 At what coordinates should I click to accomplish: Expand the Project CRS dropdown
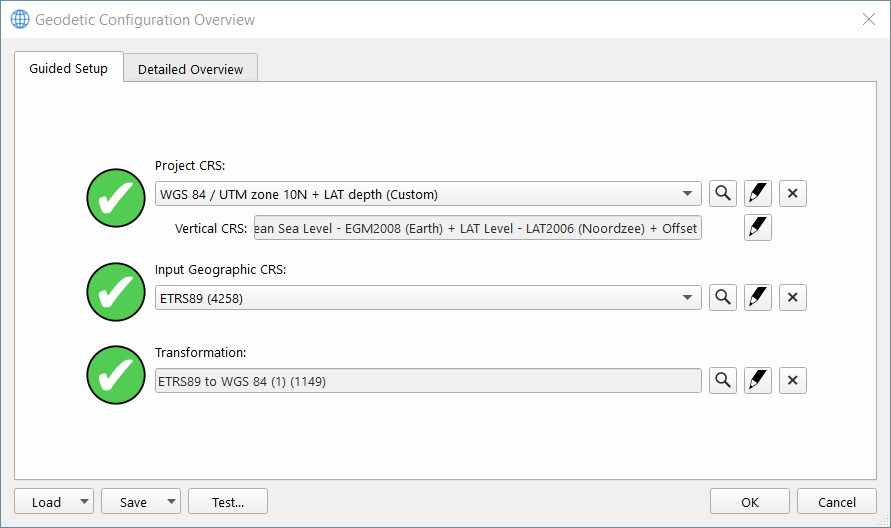pyautogui.click(x=688, y=194)
